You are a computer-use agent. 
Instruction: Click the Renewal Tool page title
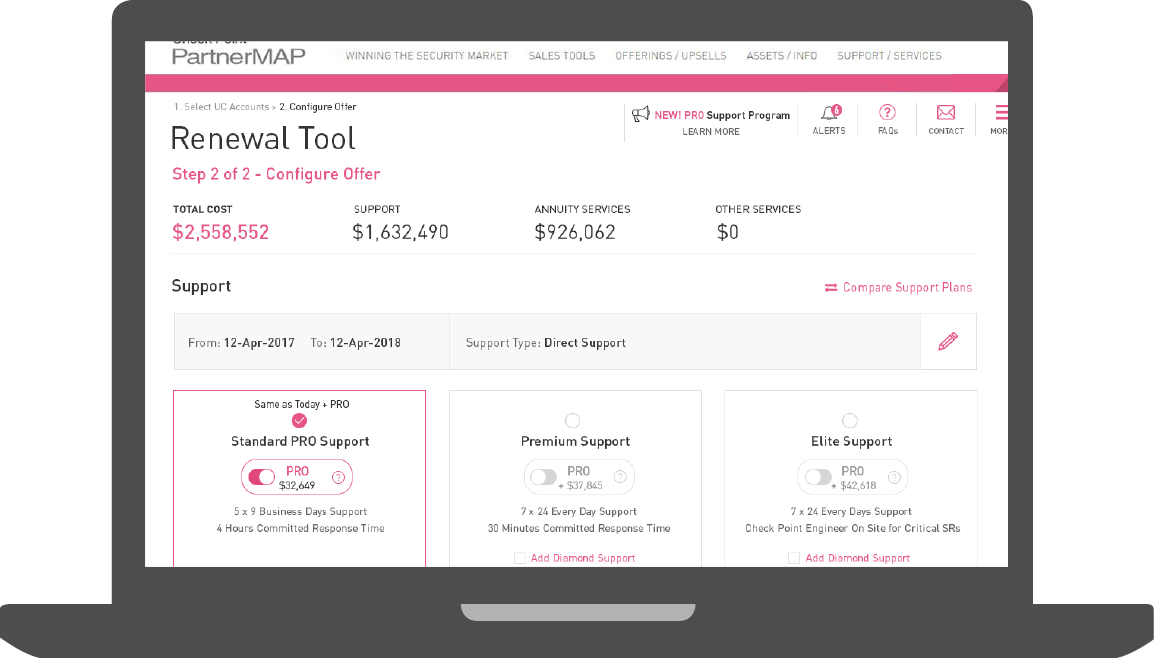(263, 138)
